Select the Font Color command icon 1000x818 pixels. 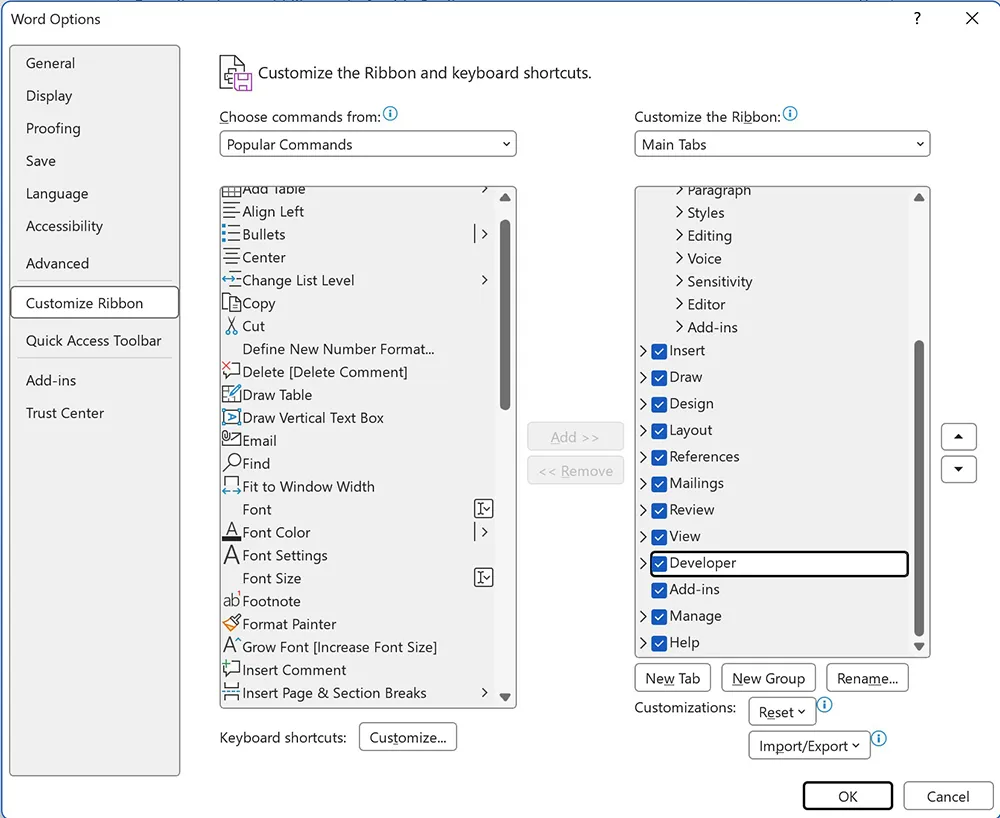click(x=231, y=532)
